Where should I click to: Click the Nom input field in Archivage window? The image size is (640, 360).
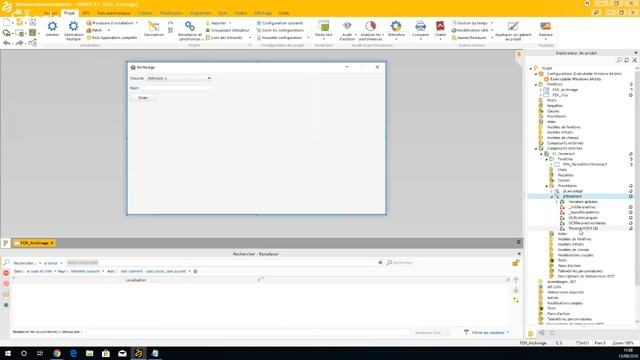(x=176, y=88)
